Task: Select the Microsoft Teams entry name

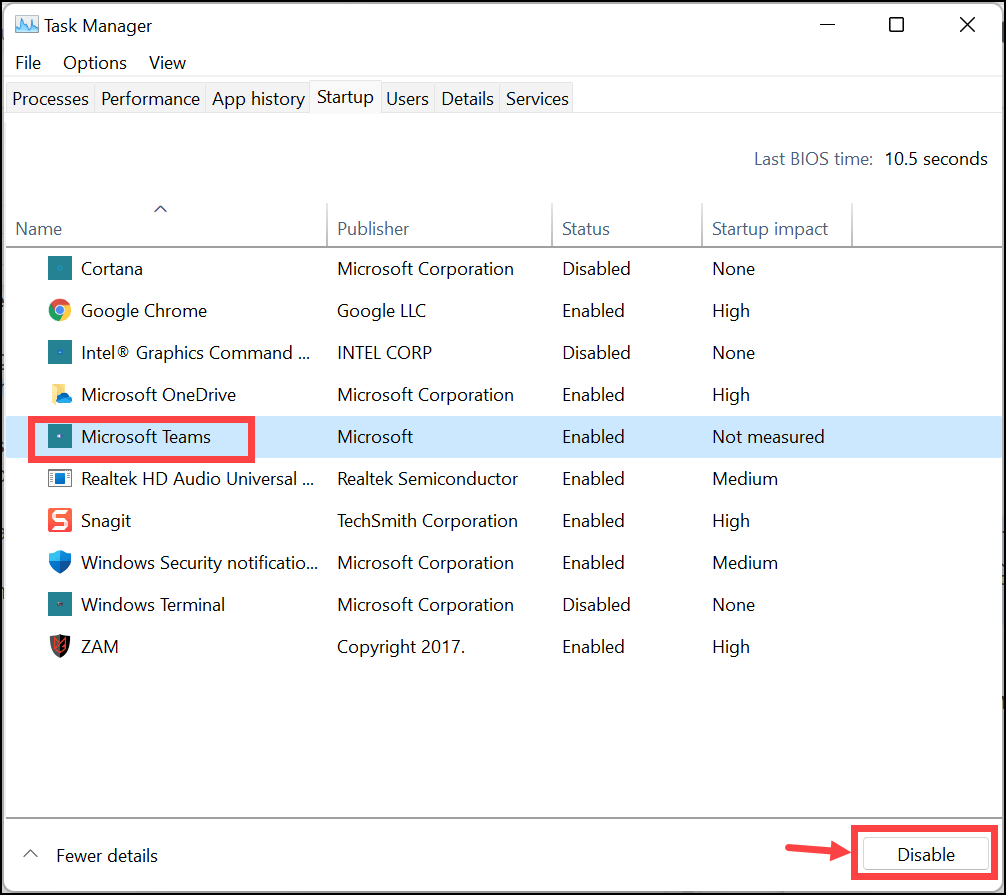Action: 146,436
